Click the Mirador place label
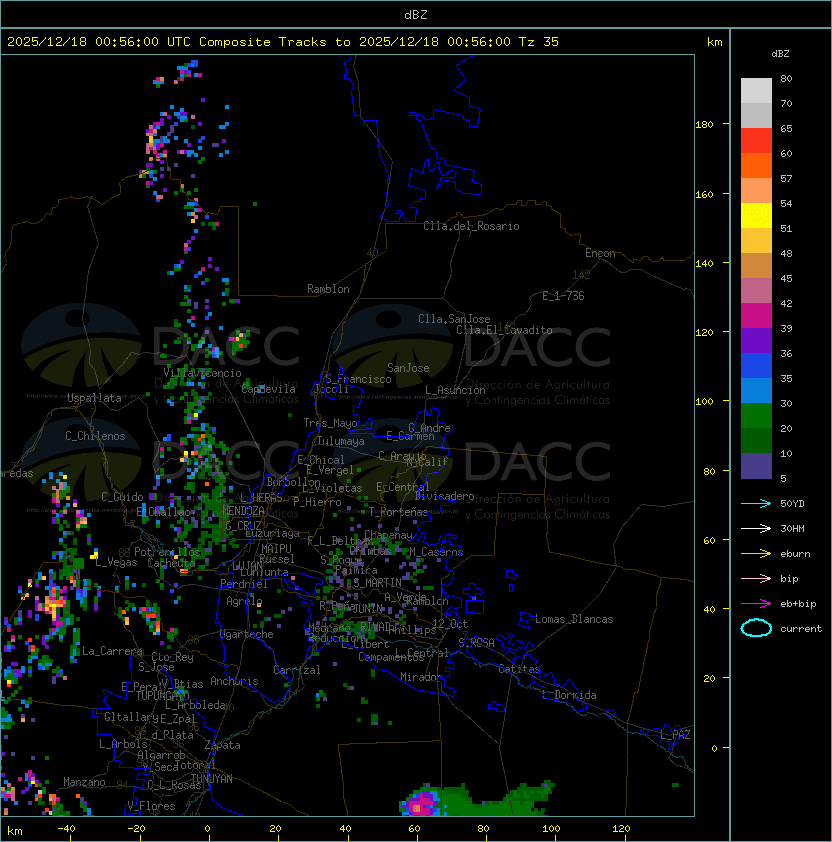832x842 pixels. pos(422,677)
